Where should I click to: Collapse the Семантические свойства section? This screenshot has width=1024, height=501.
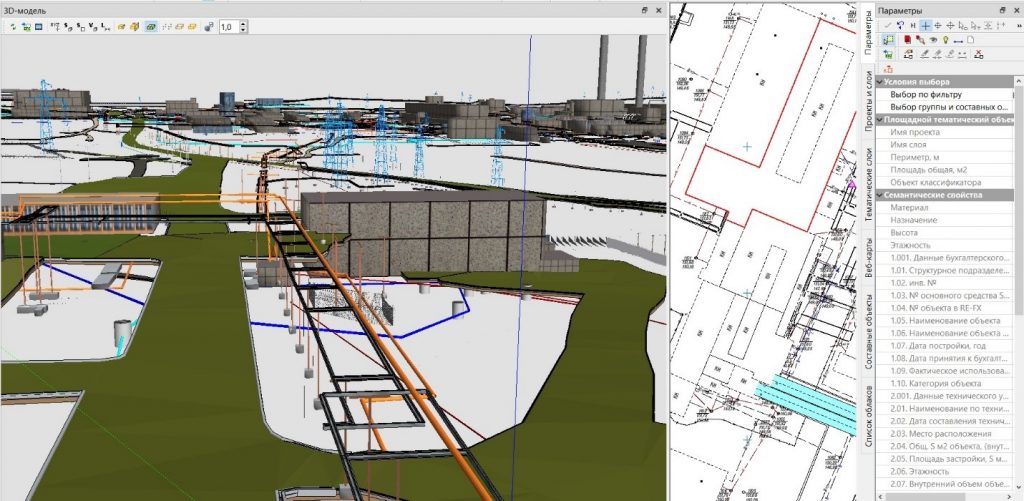point(881,195)
